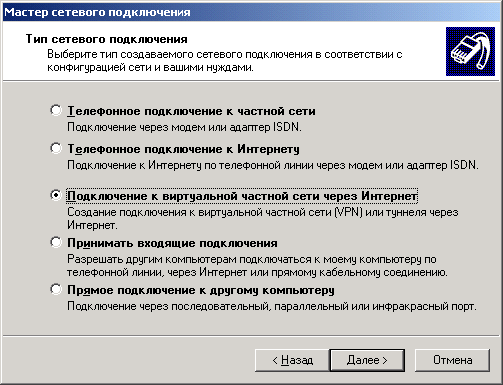Image resolution: width=503 pixels, height=385 pixels.
Task: Select the VPN connection radio circle
Action: pyautogui.click(x=56, y=195)
